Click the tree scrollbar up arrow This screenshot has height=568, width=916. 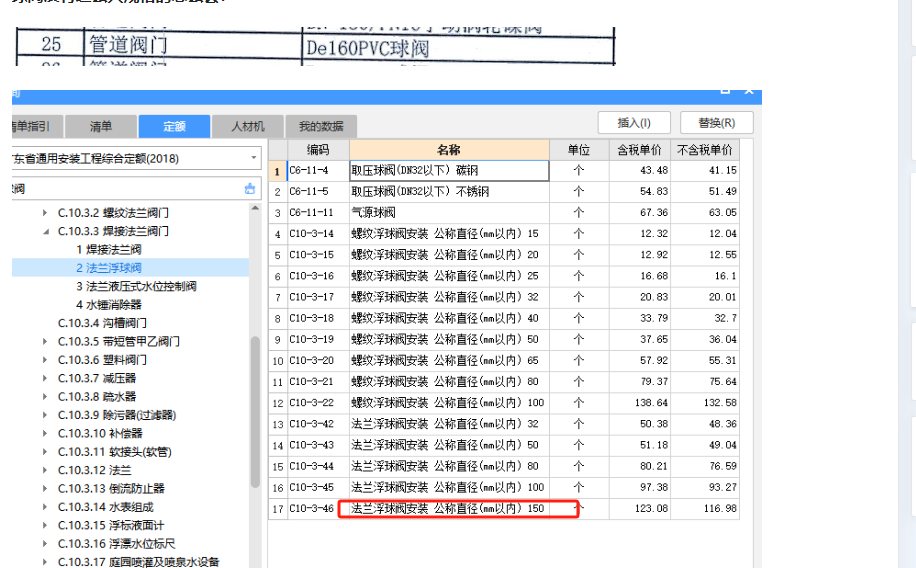pos(255,208)
